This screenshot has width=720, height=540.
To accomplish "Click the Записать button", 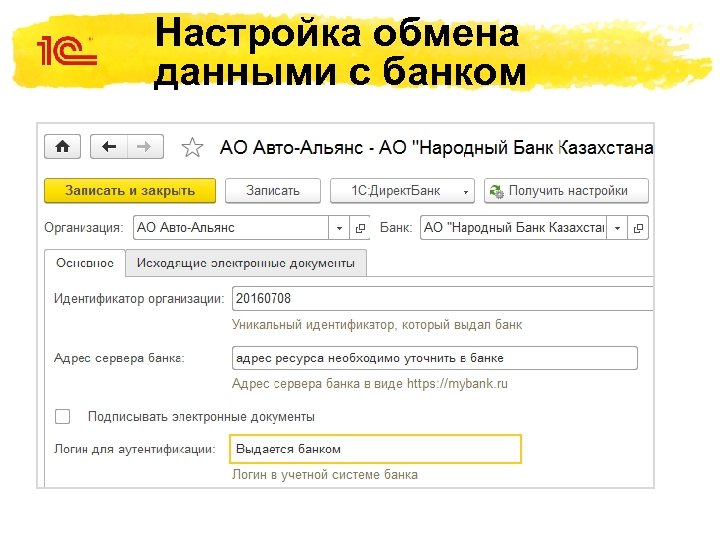I will point(273,191).
